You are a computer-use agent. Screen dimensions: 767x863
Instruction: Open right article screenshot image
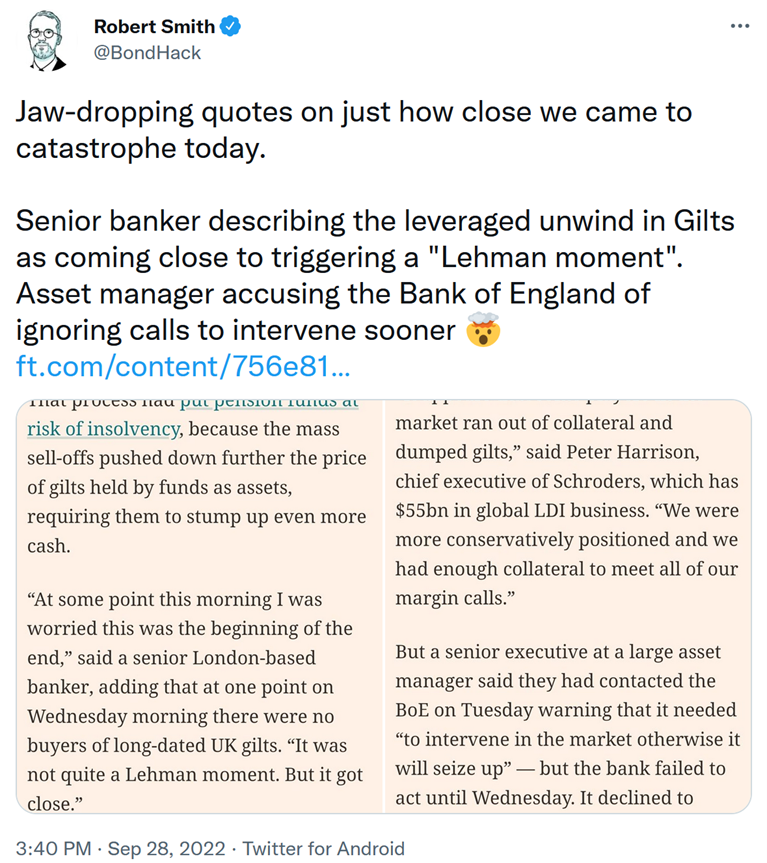pos(567,606)
